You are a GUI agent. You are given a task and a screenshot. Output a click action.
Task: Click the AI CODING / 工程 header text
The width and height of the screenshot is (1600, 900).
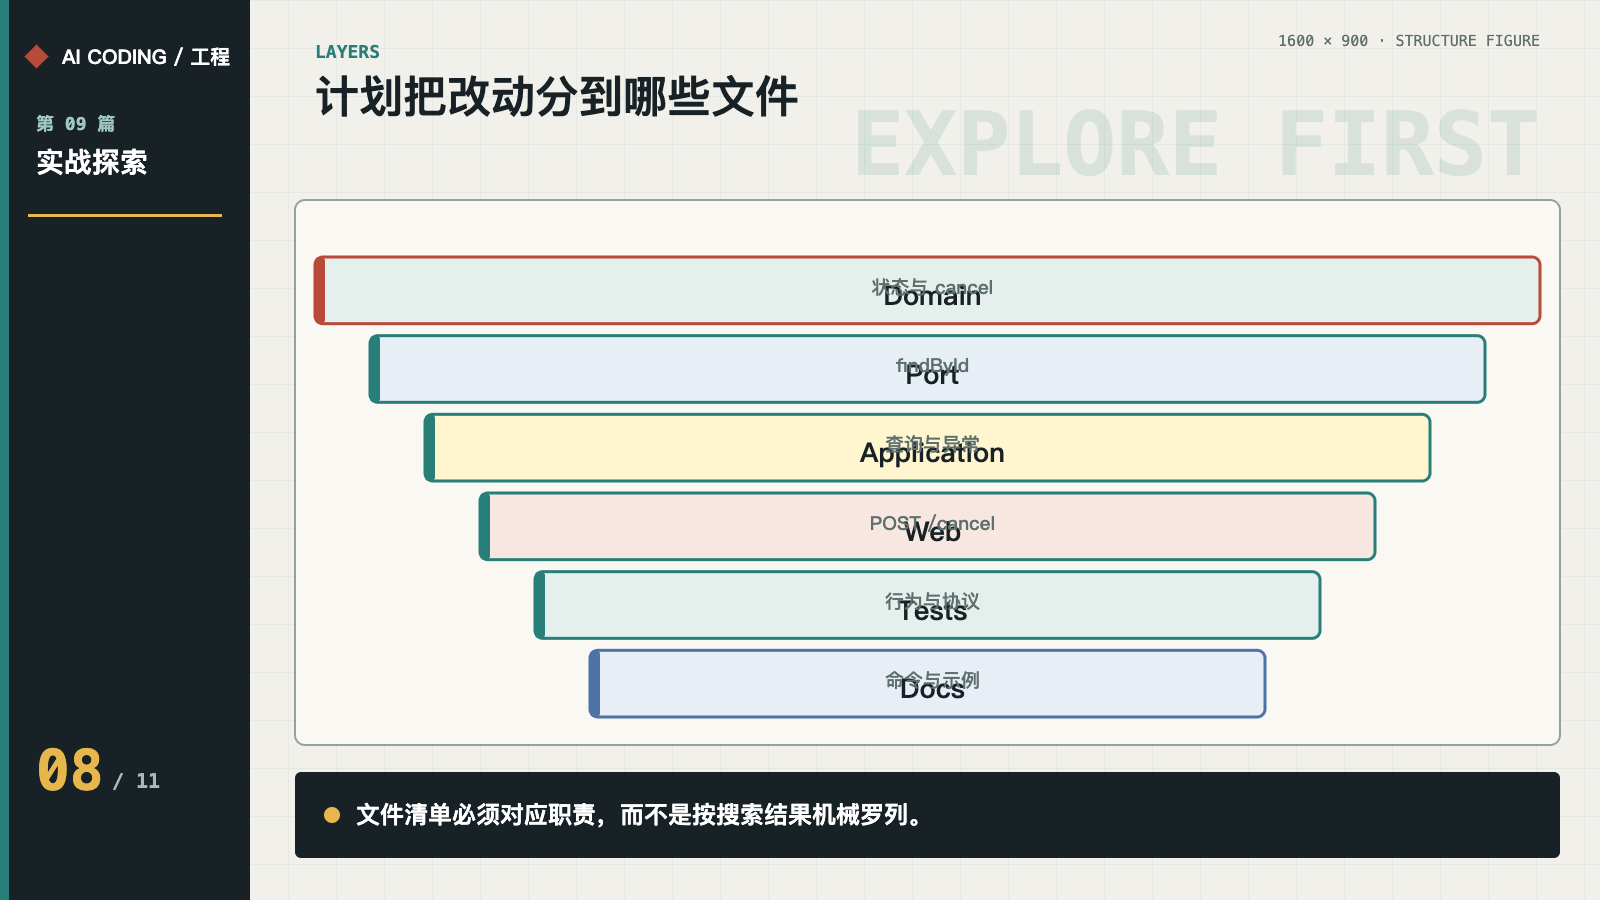146,57
